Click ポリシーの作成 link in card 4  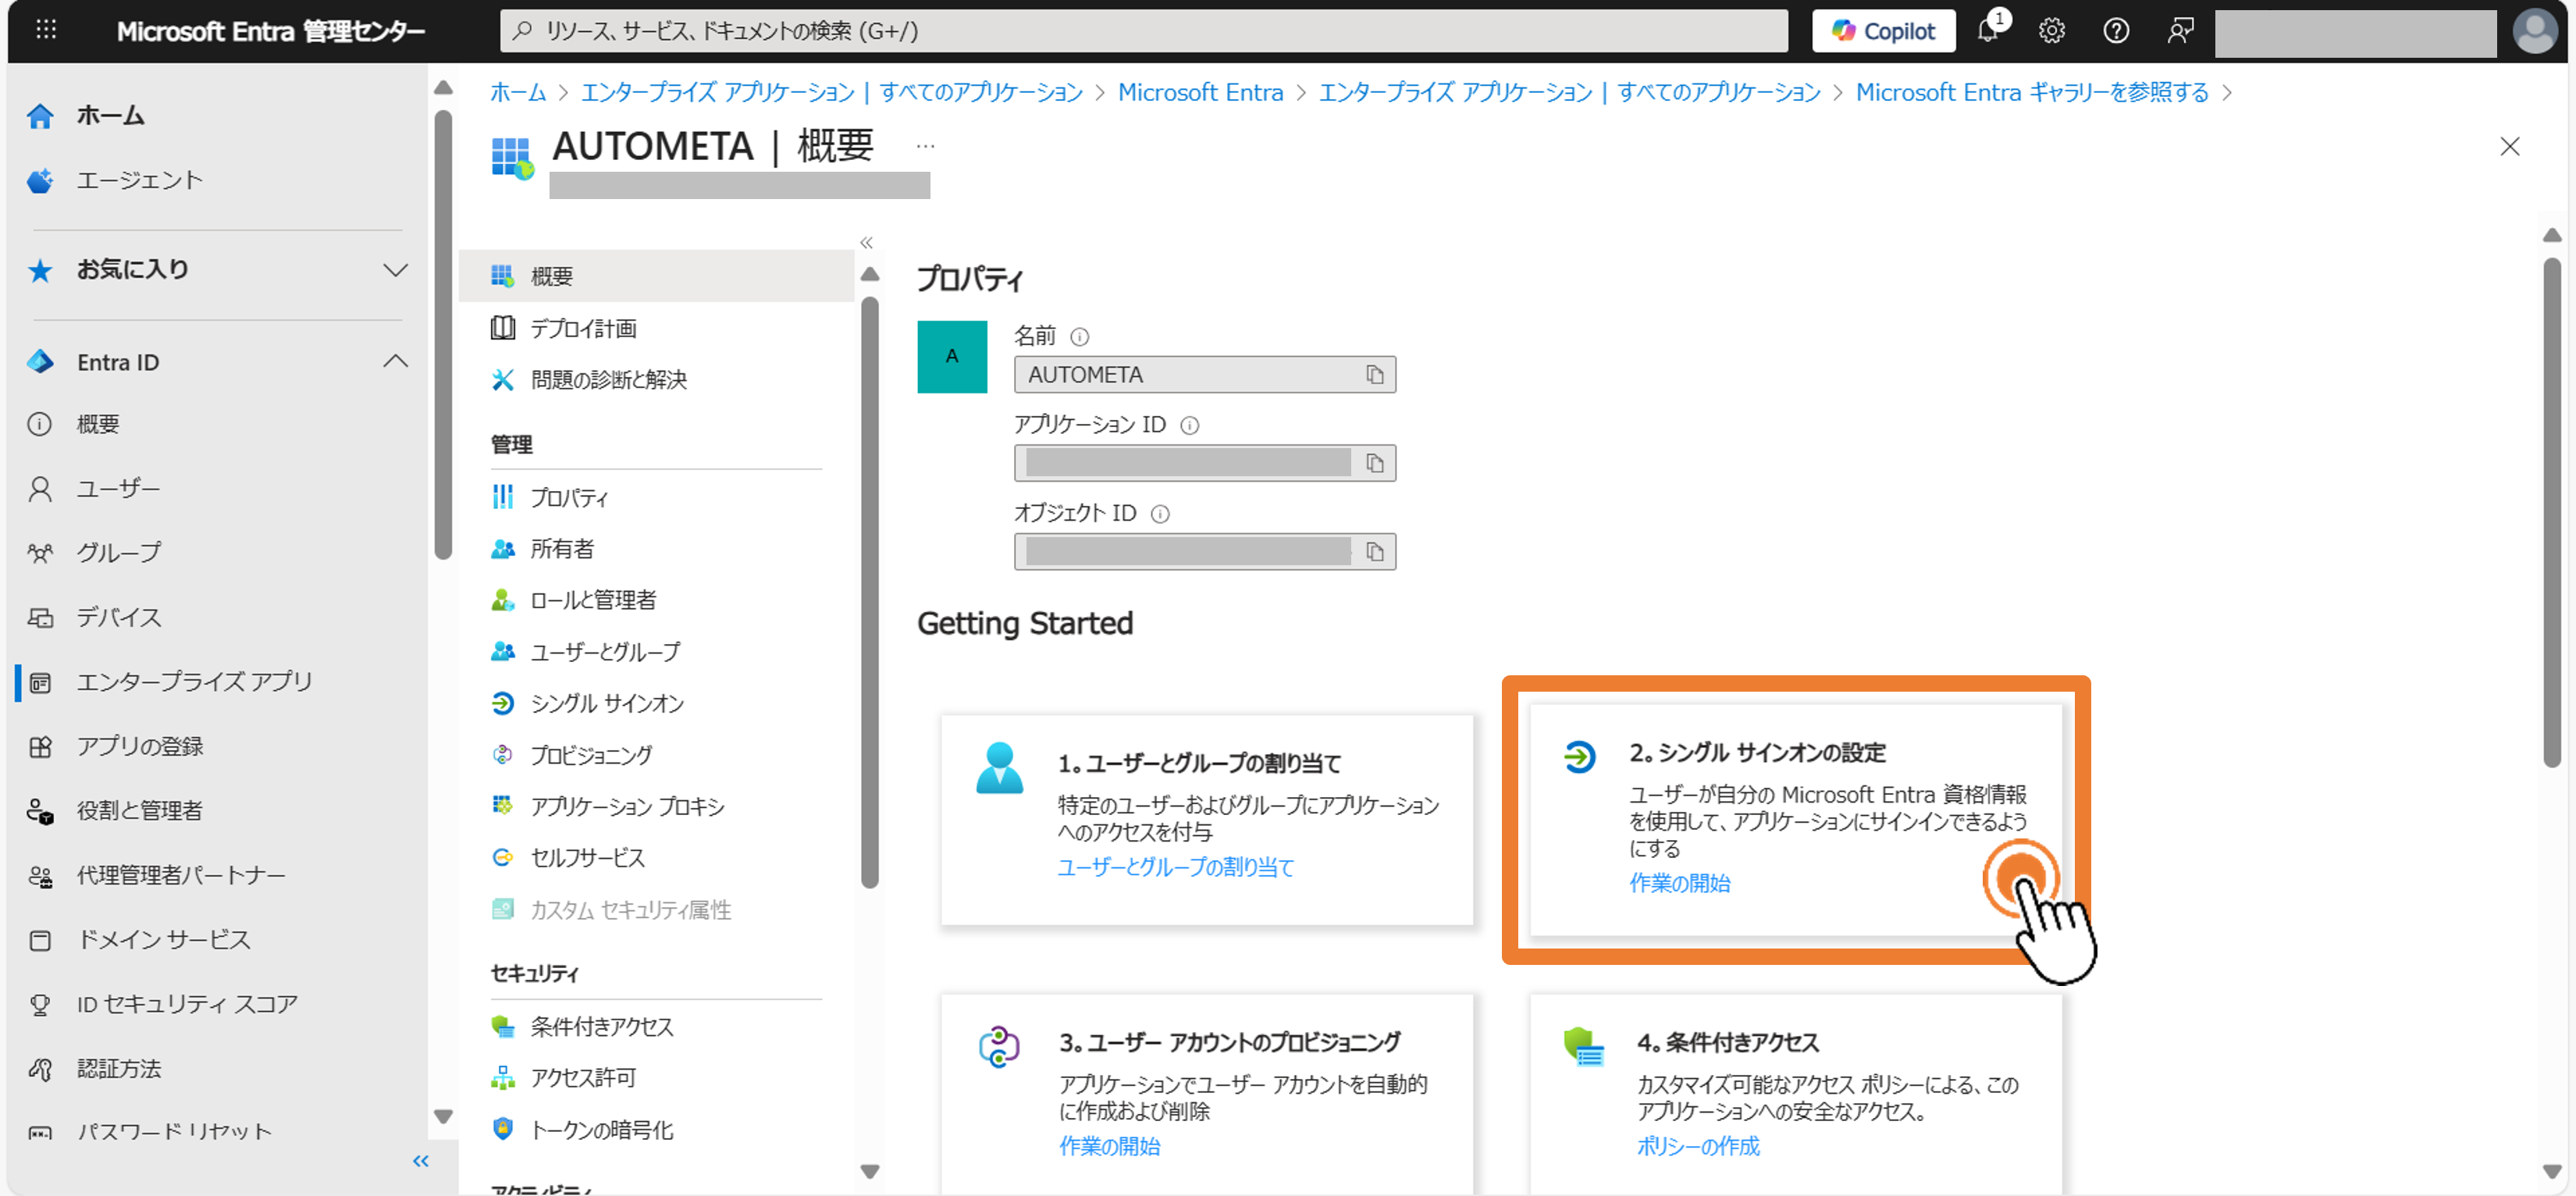(x=1698, y=1147)
